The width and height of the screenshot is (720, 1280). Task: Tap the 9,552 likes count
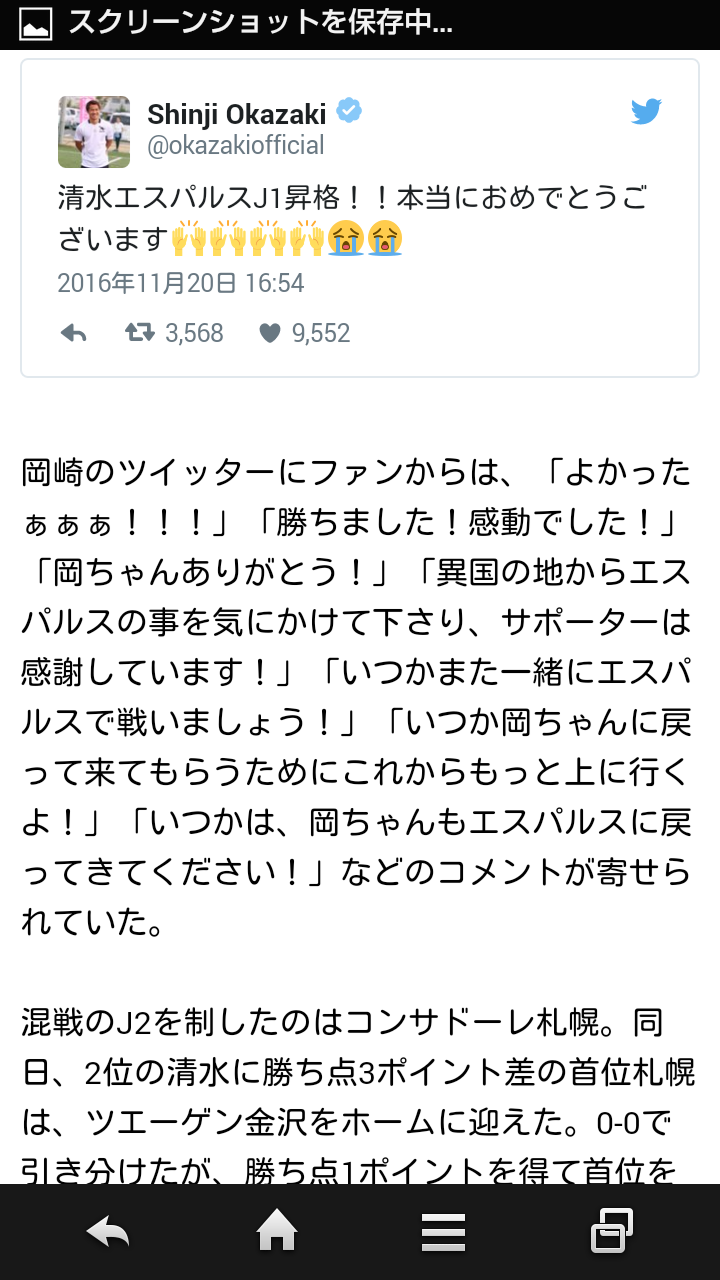pos(321,334)
